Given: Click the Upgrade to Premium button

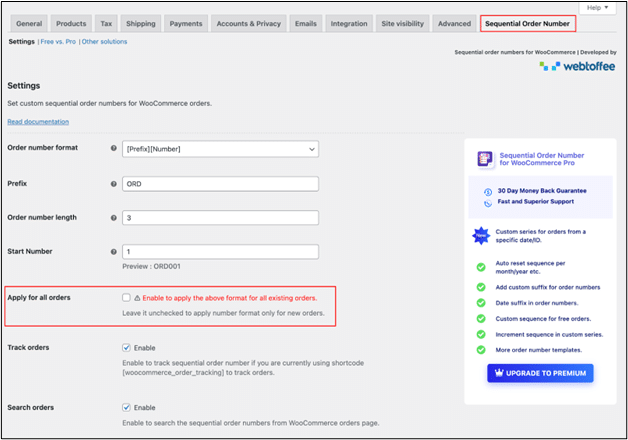Looking at the screenshot, I should click(x=540, y=373).
